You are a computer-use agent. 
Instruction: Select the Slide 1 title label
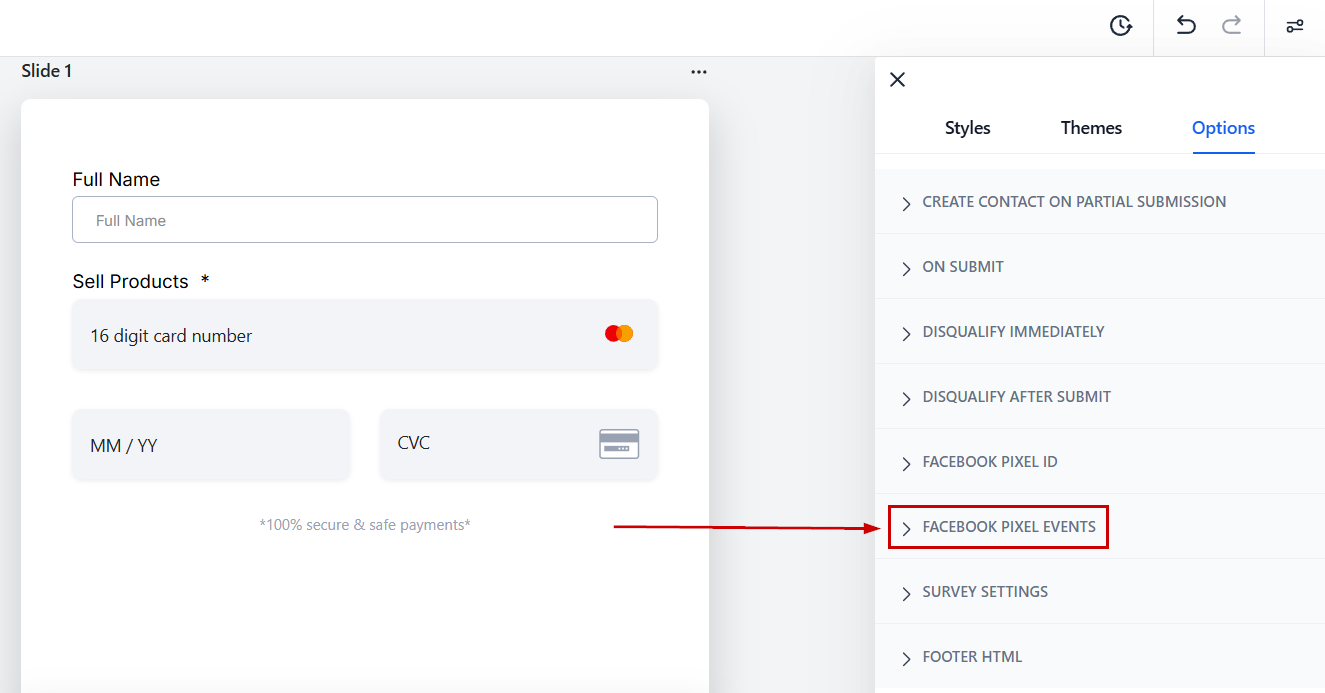coord(47,71)
